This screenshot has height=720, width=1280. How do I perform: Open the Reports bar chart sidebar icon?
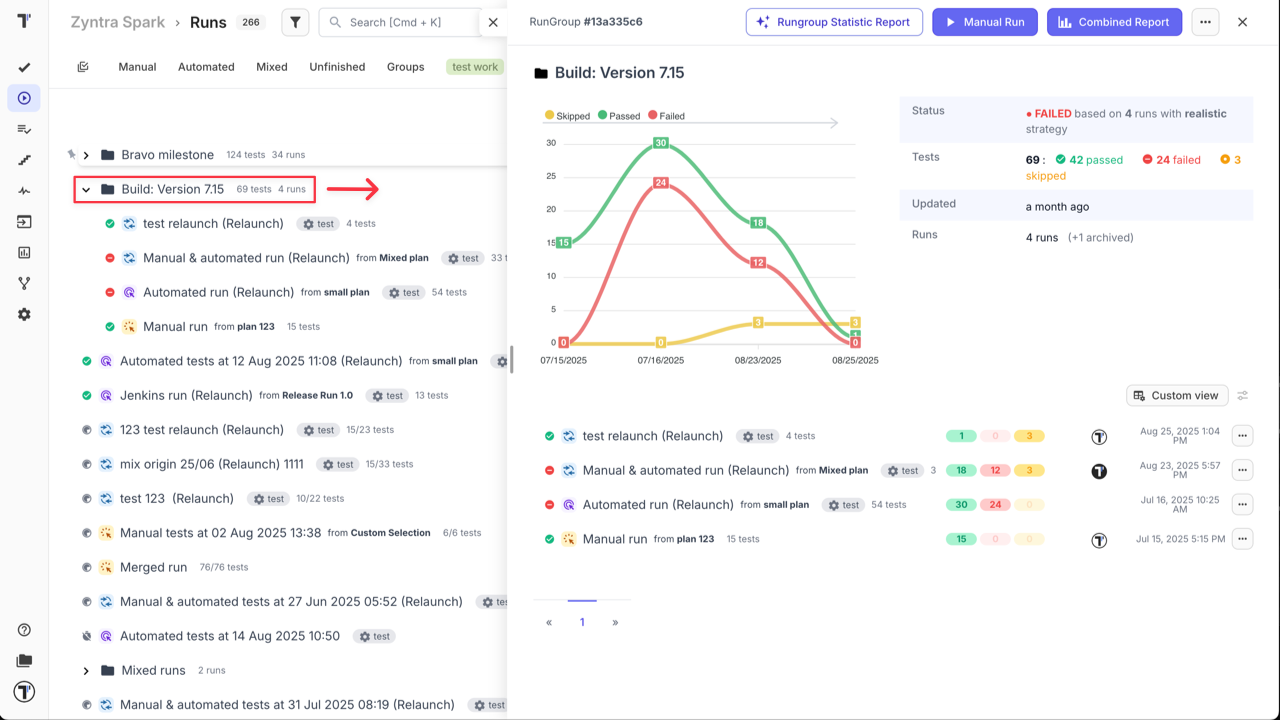point(24,252)
